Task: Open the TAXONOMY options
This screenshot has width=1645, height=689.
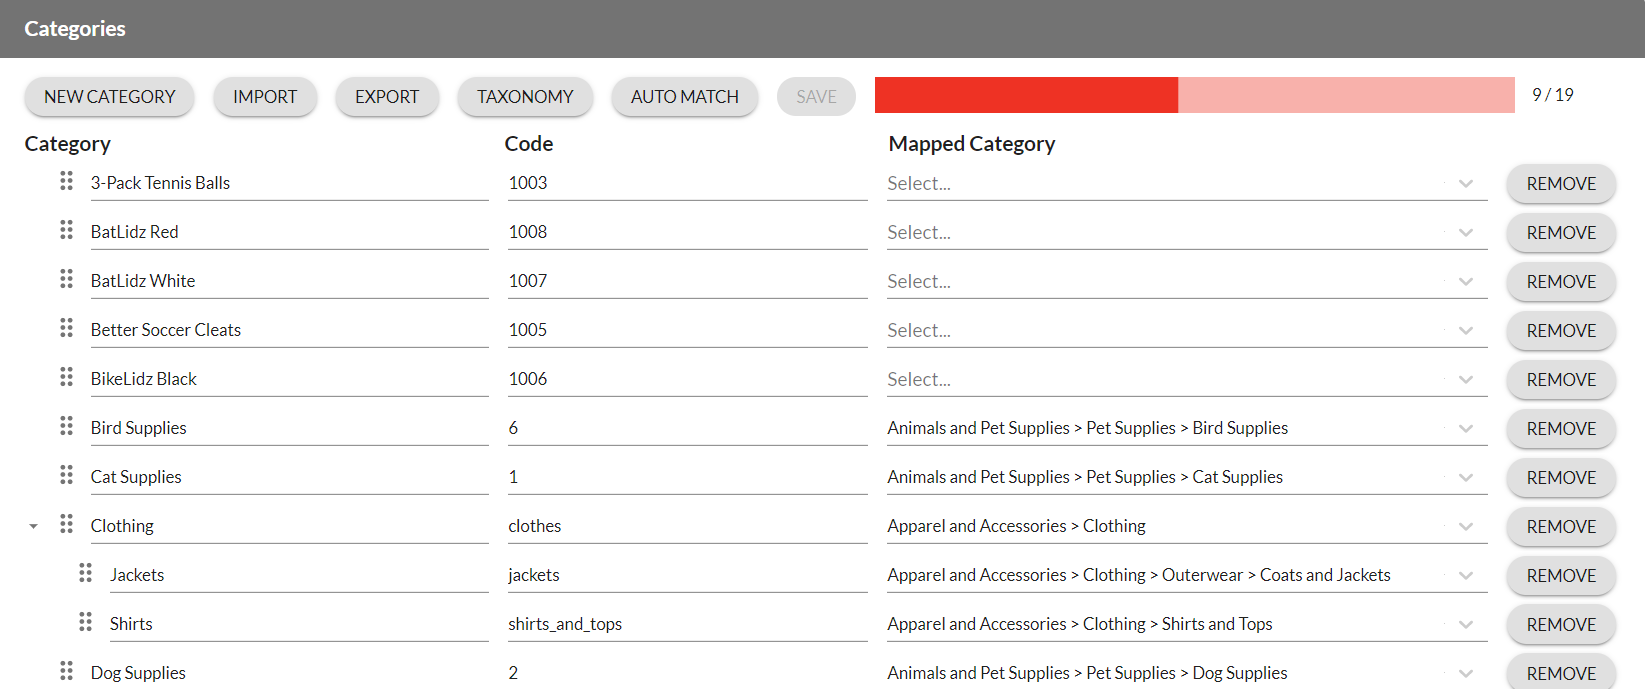Action: tap(525, 97)
